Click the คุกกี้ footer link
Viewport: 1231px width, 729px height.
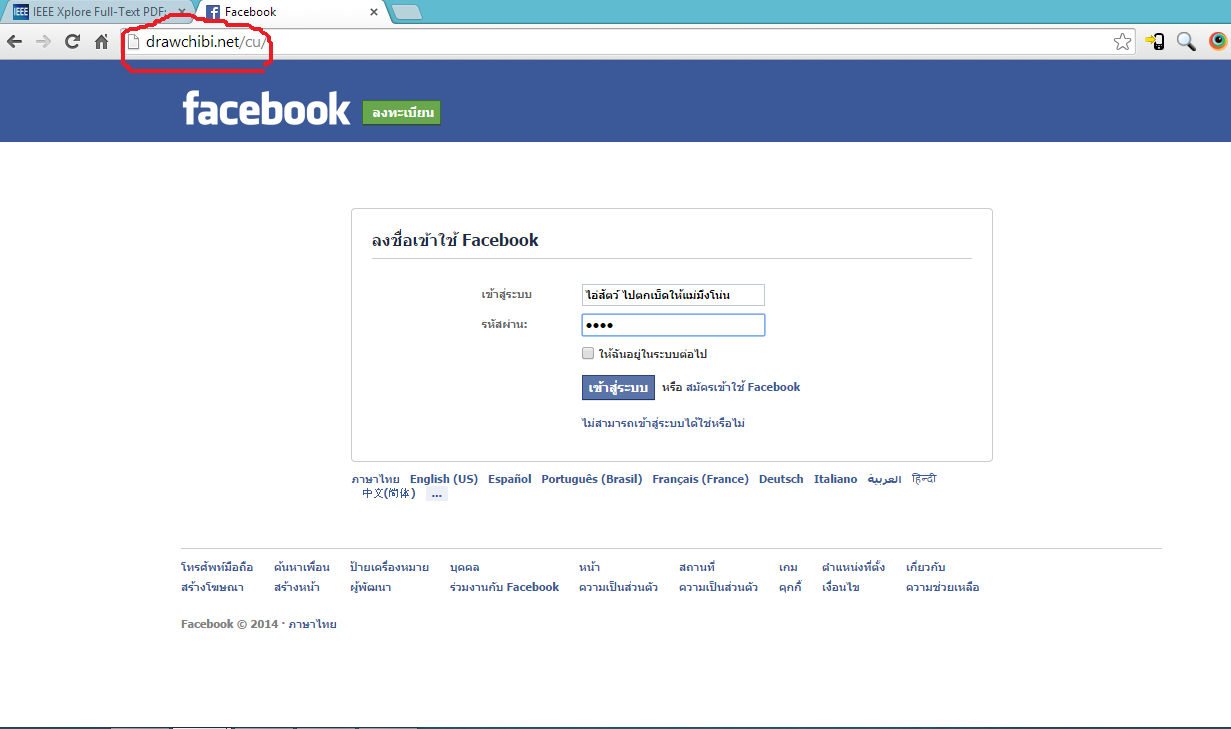(790, 587)
